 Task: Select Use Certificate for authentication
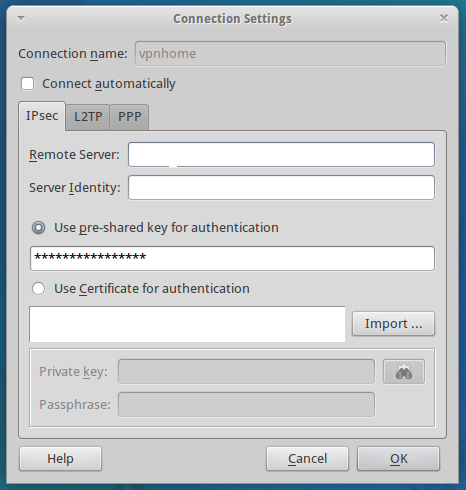point(39,289)
